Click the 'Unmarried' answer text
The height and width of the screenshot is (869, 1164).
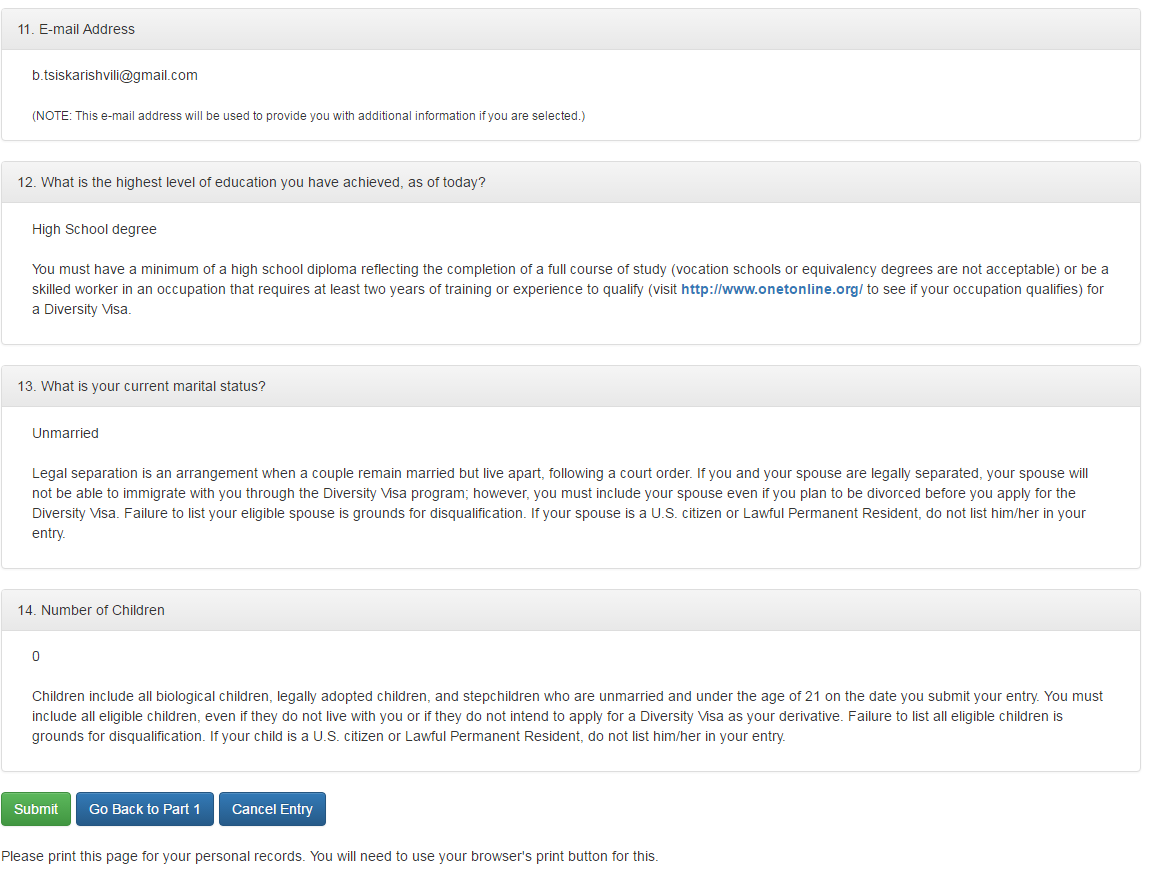[x=65, y=433]
